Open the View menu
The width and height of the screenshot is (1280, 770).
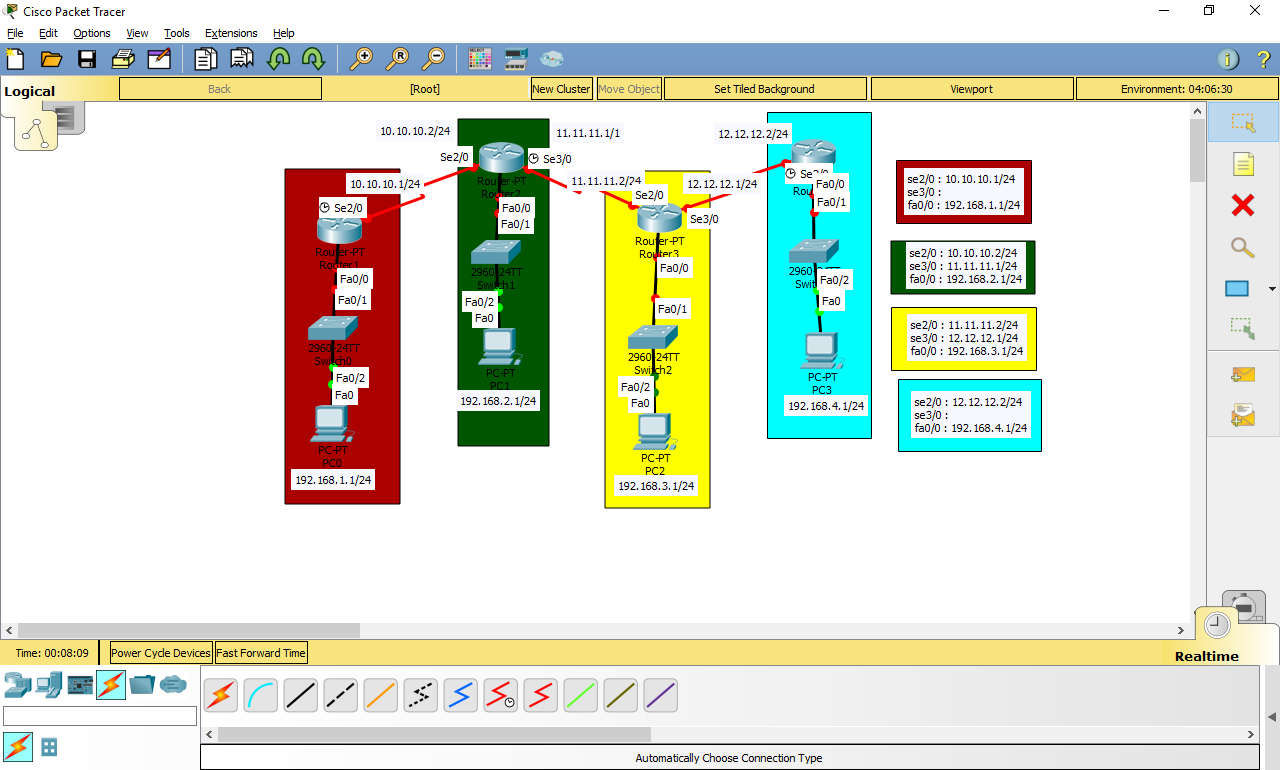pos(138,33)
